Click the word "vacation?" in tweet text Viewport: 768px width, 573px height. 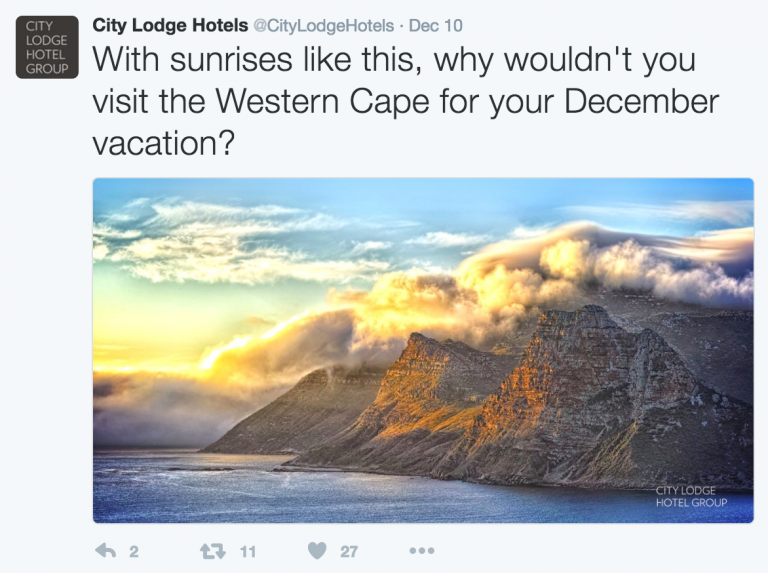tap(163, 145)
